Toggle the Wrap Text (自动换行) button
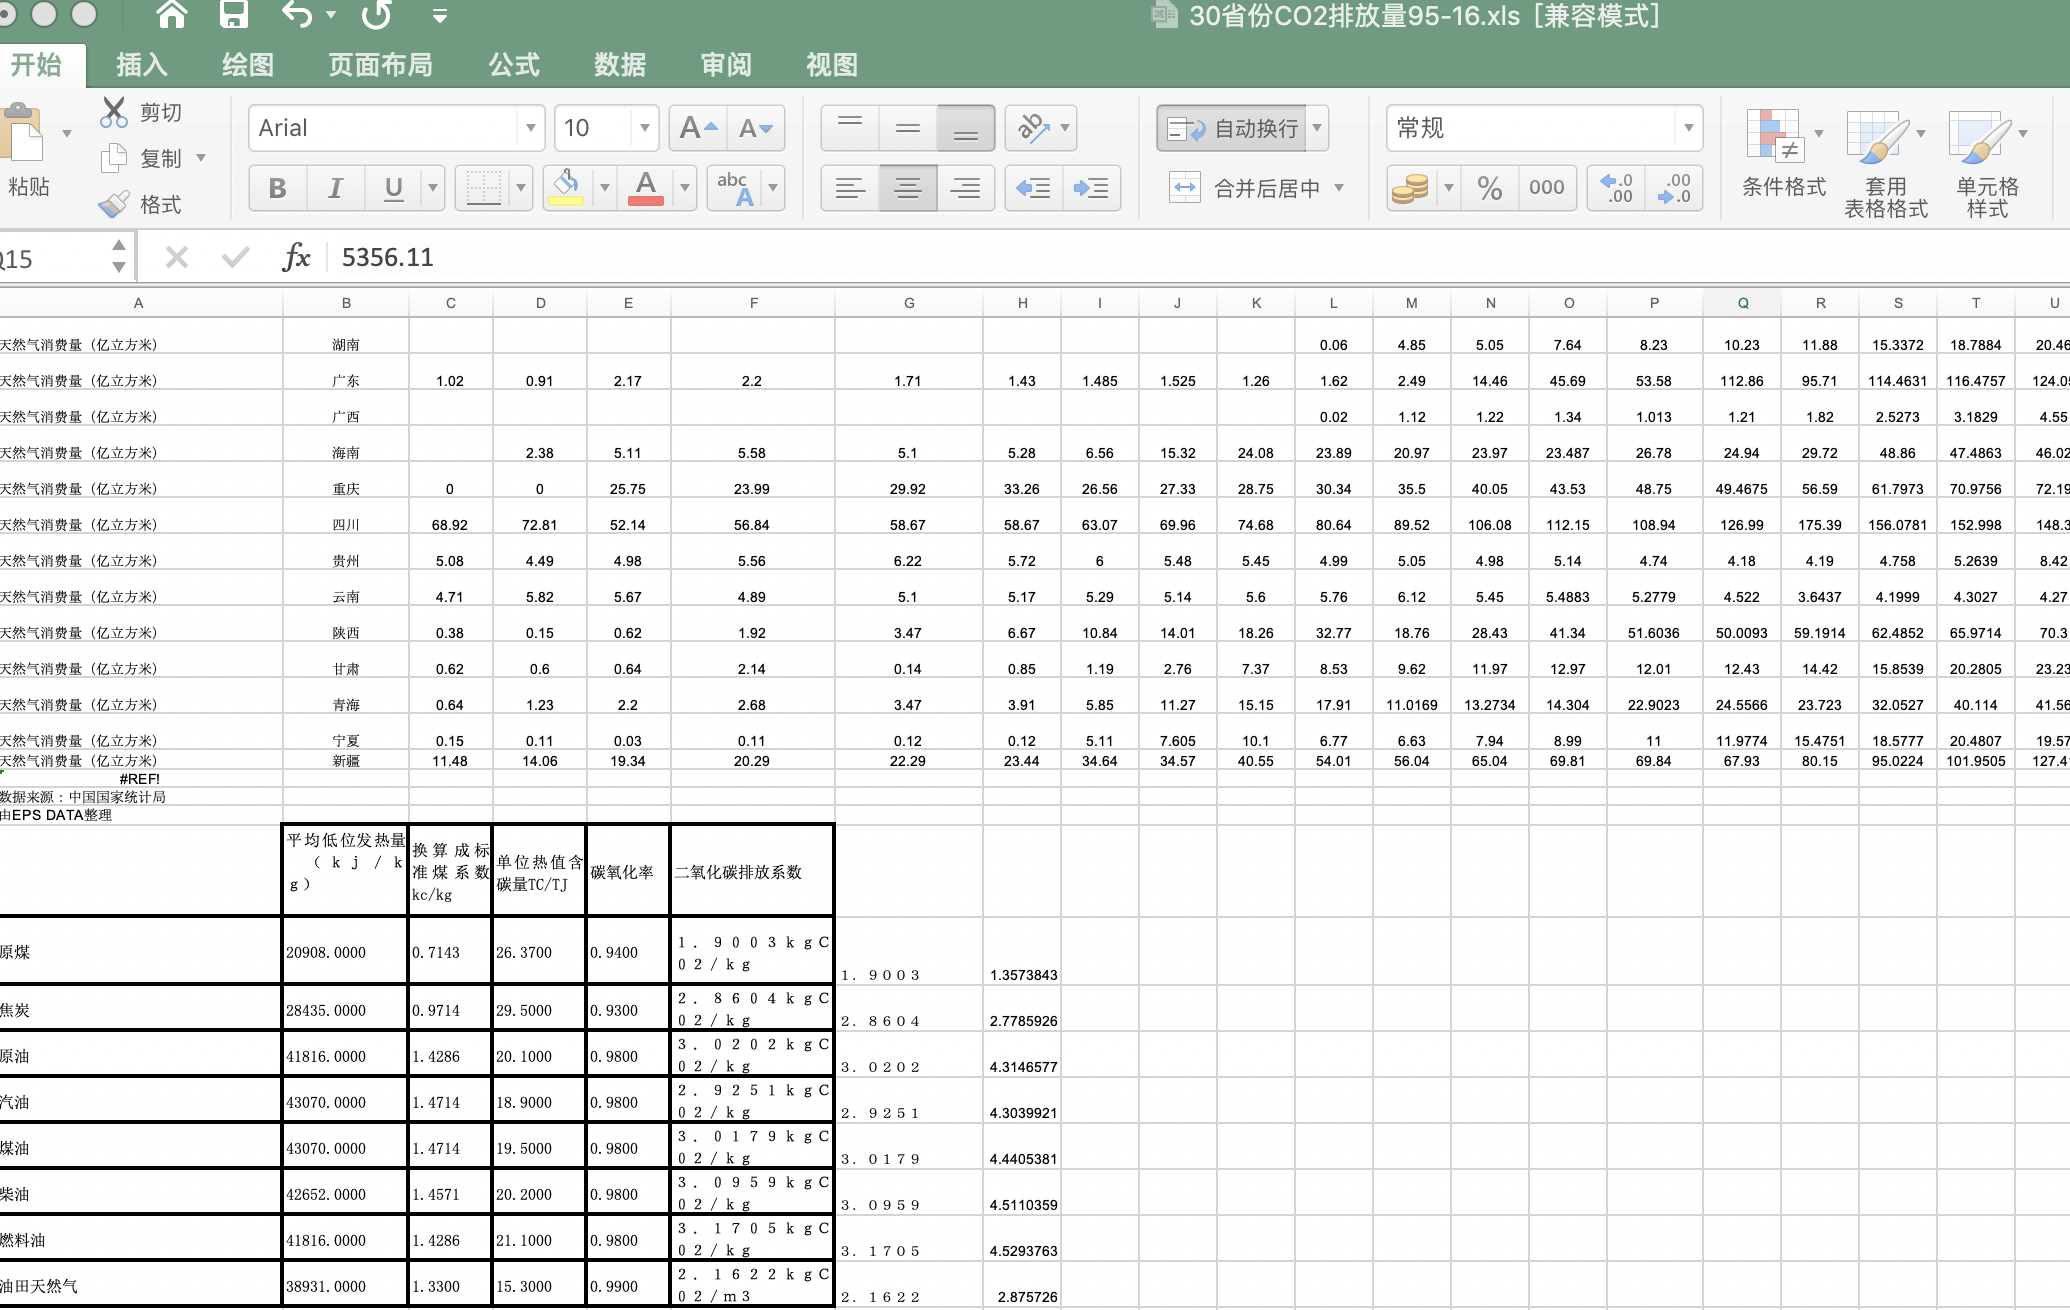The width and height of the screenshot is (2070, 1310). (x=1232, y=128)
